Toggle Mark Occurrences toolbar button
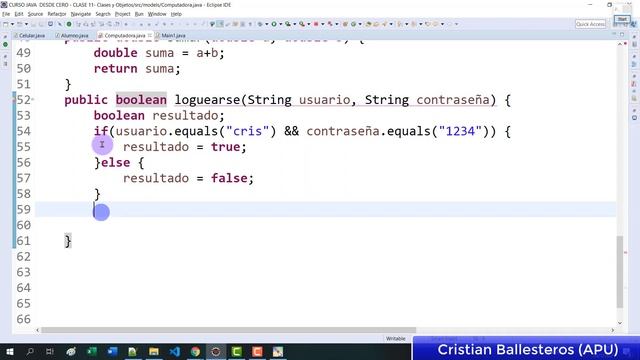This screenshot has width=640, height=360. pyautogui.click(x=212, y=24)
